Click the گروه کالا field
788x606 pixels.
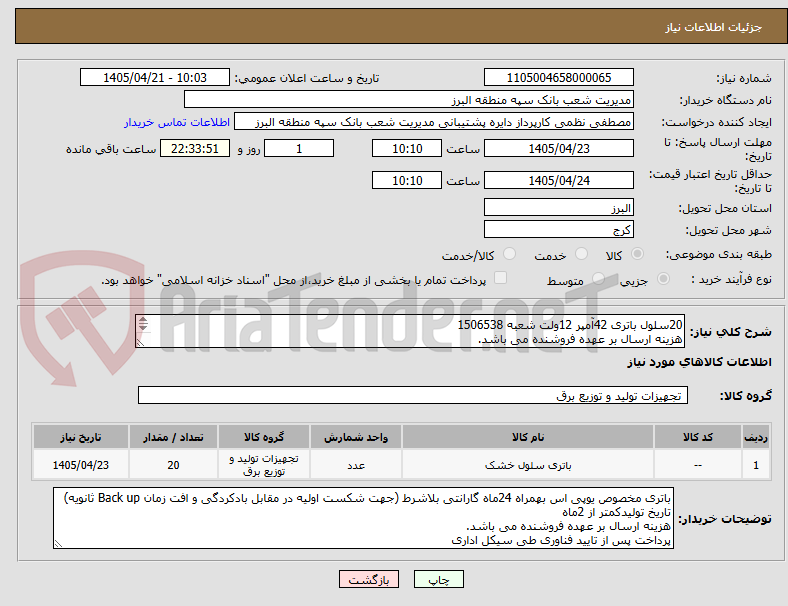point(413,395)
